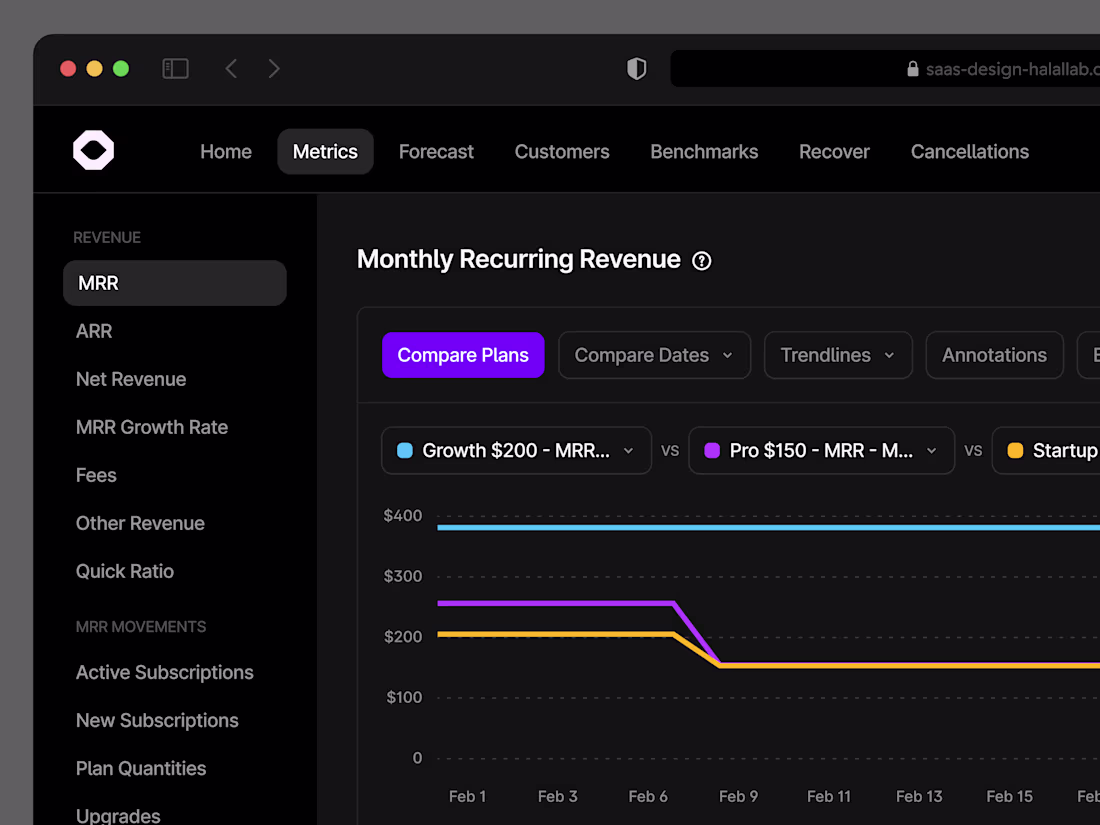Open the Compare Dates dropdown

click(654, 355)
